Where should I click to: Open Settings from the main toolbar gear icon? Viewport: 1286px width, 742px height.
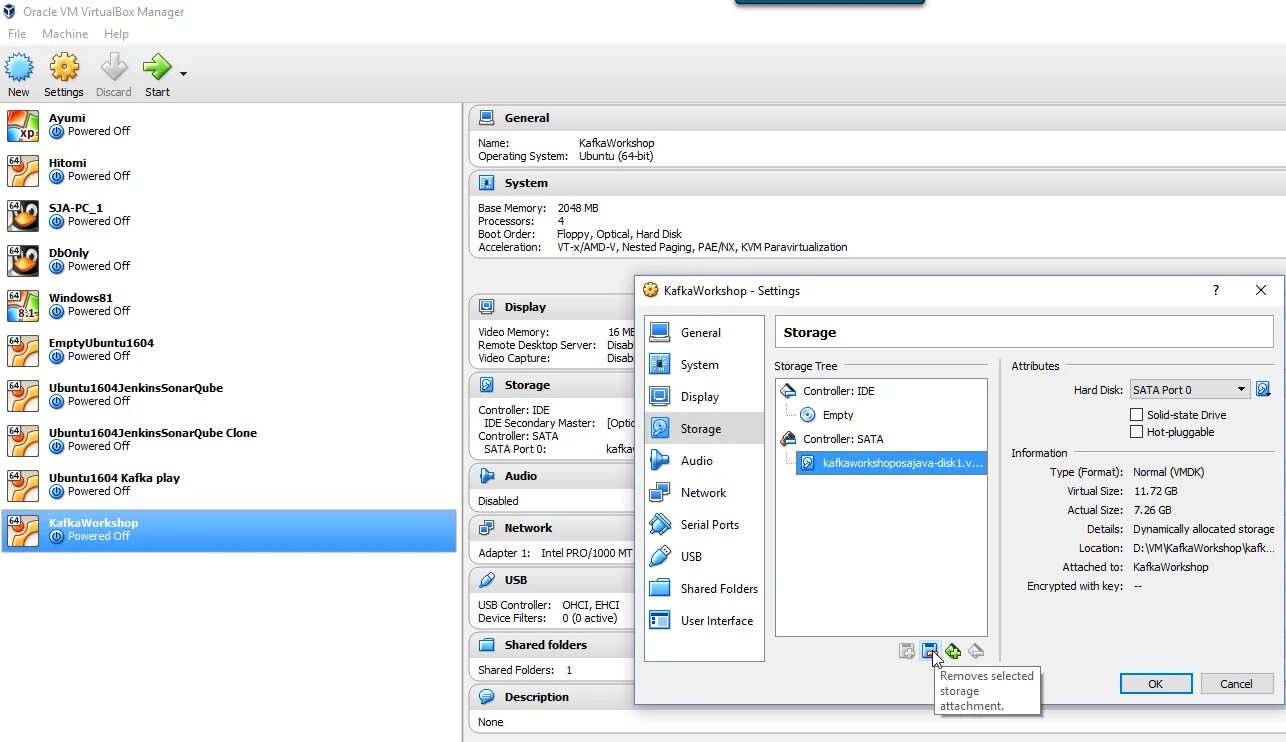click(64, 68)
